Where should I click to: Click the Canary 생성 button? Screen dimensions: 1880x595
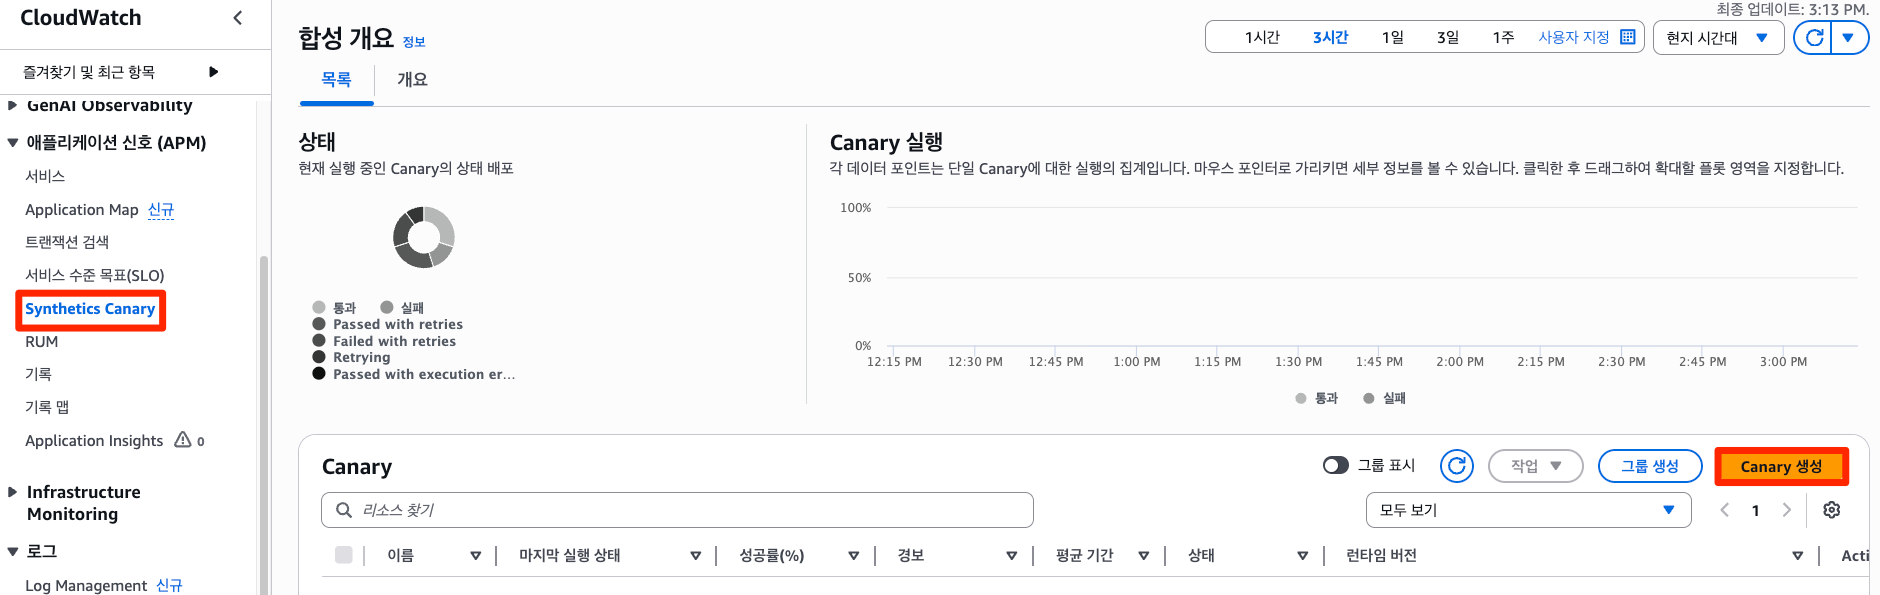pos(1781,467)
